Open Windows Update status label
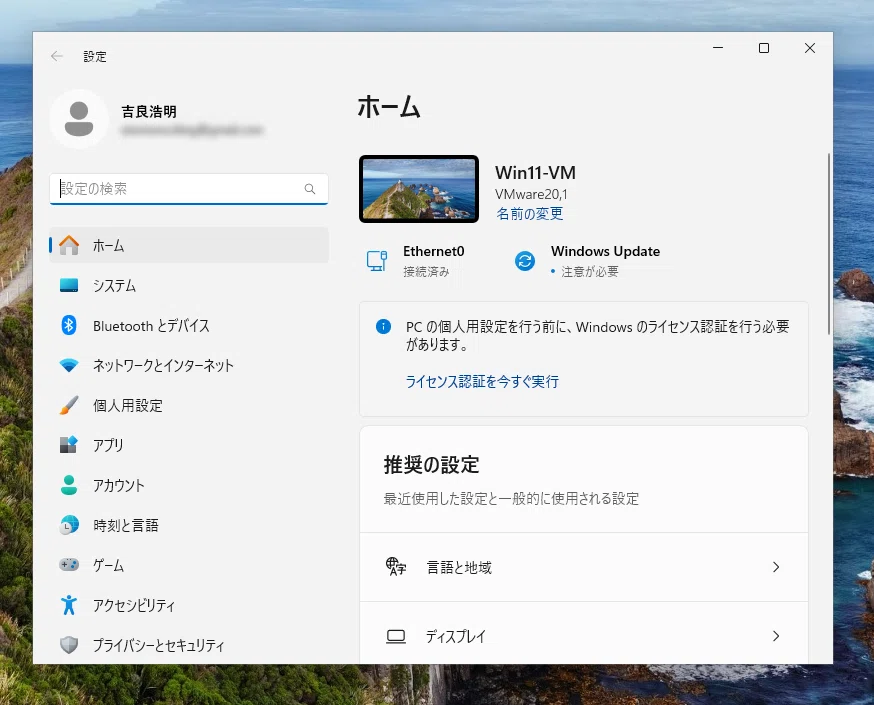Image resolution: width=874 pixels, height=705 pixels. pyautogui.click(x=605, y=251)
